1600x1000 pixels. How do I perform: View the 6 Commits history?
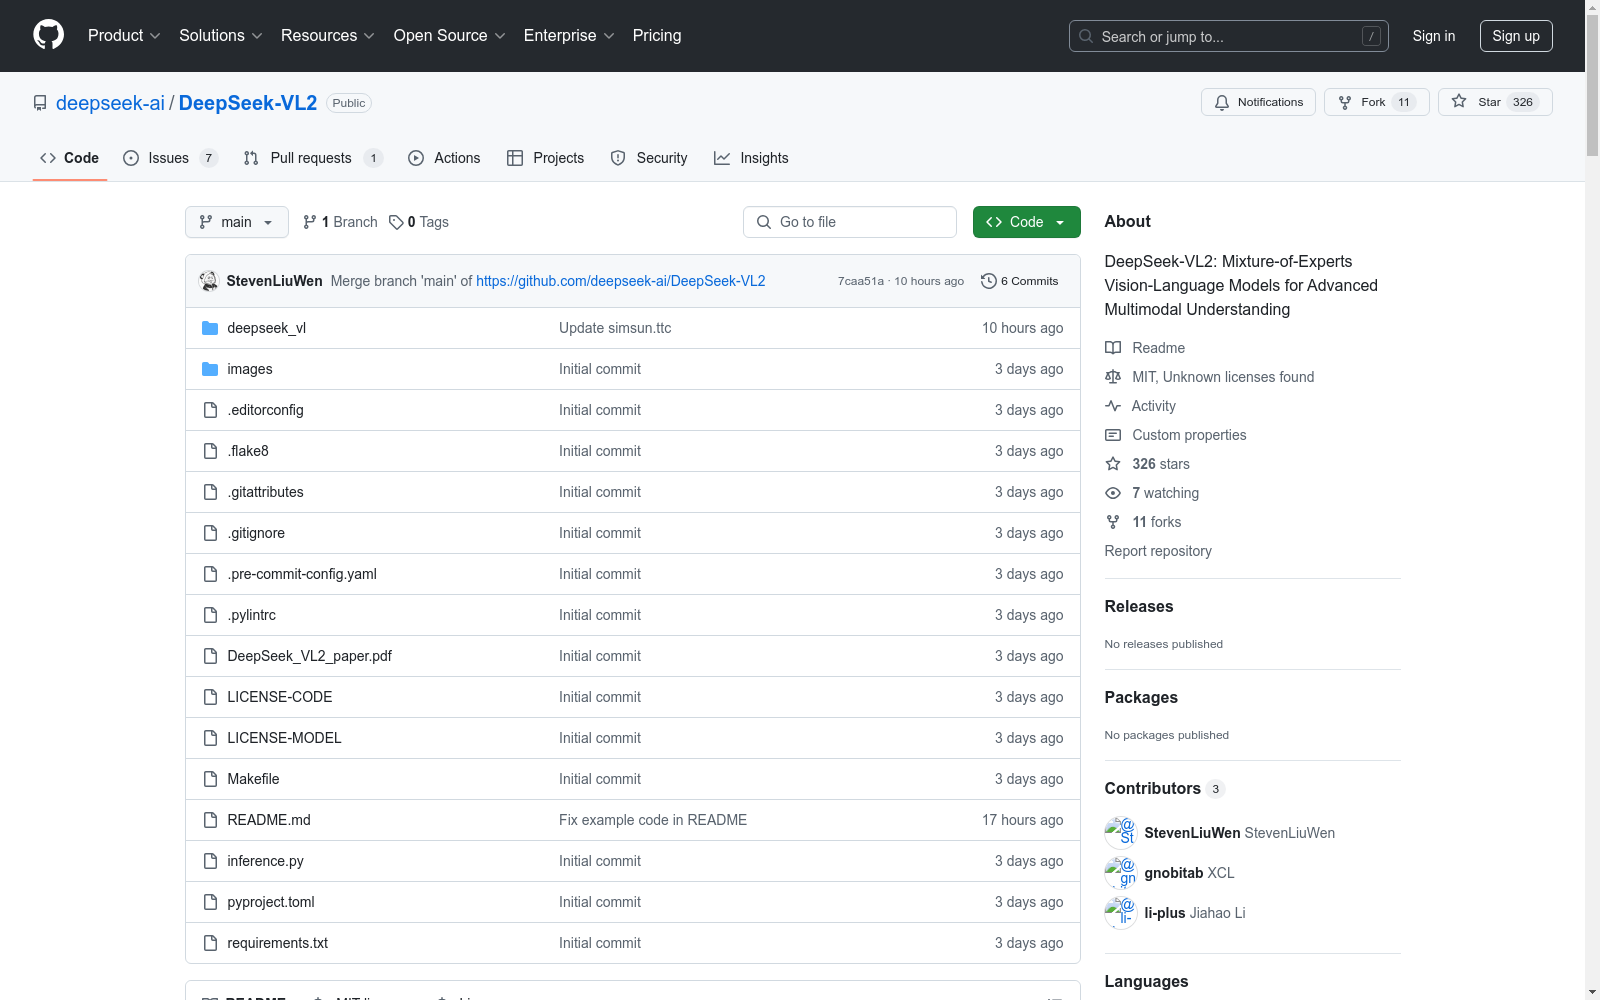click(x=1020, y=281)
